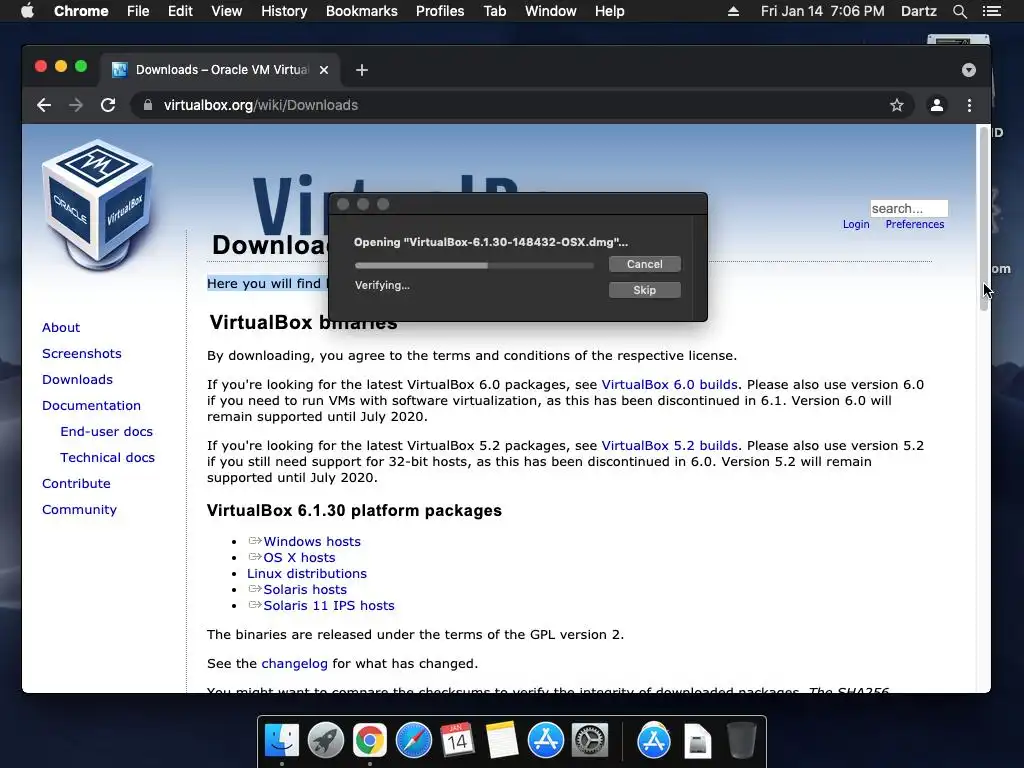
Task: Open Notification Center in menu bar
Action: click(991, 11)
